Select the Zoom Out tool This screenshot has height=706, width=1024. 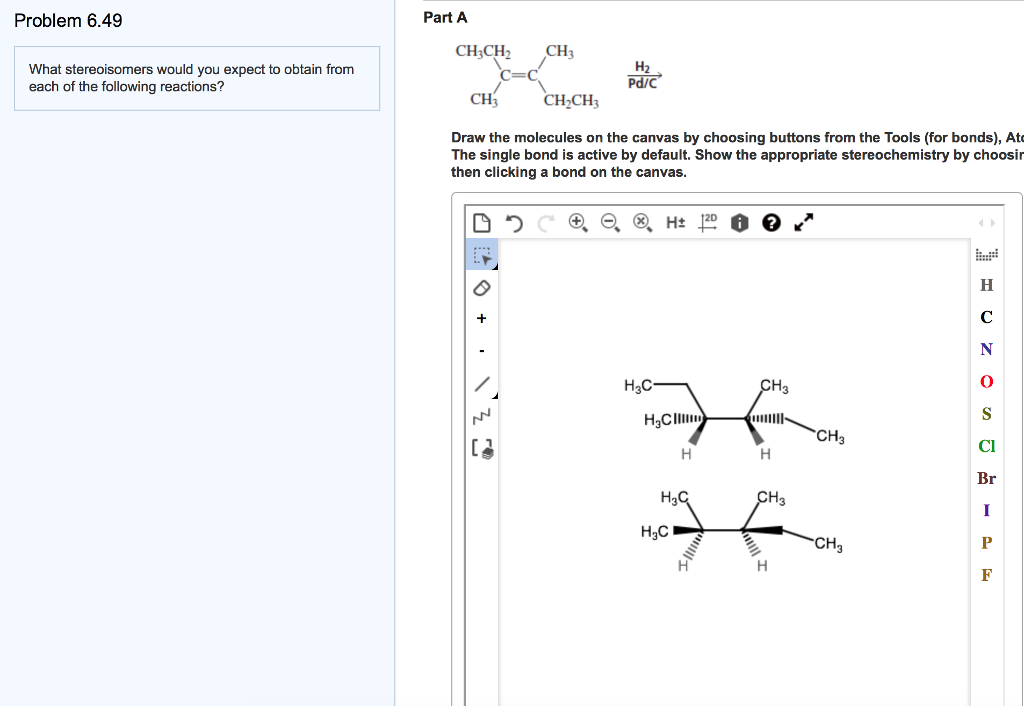608,222
